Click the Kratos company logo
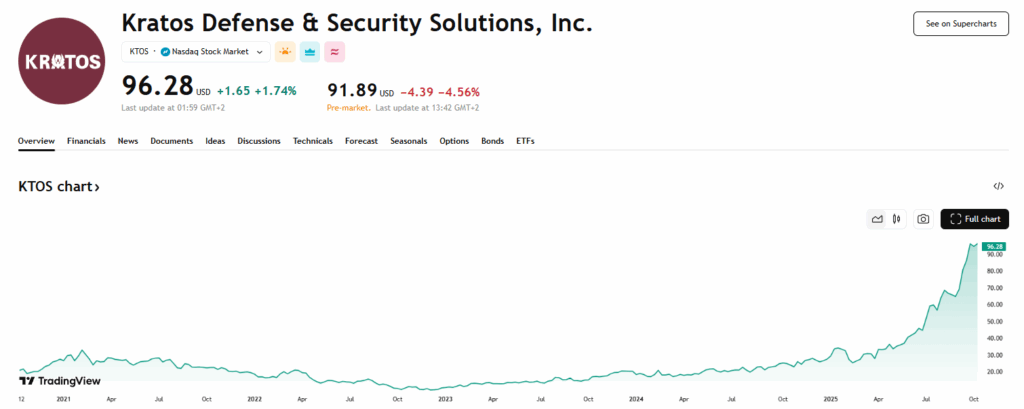This screenshot has height=409, width=1024. coord(62,61)
